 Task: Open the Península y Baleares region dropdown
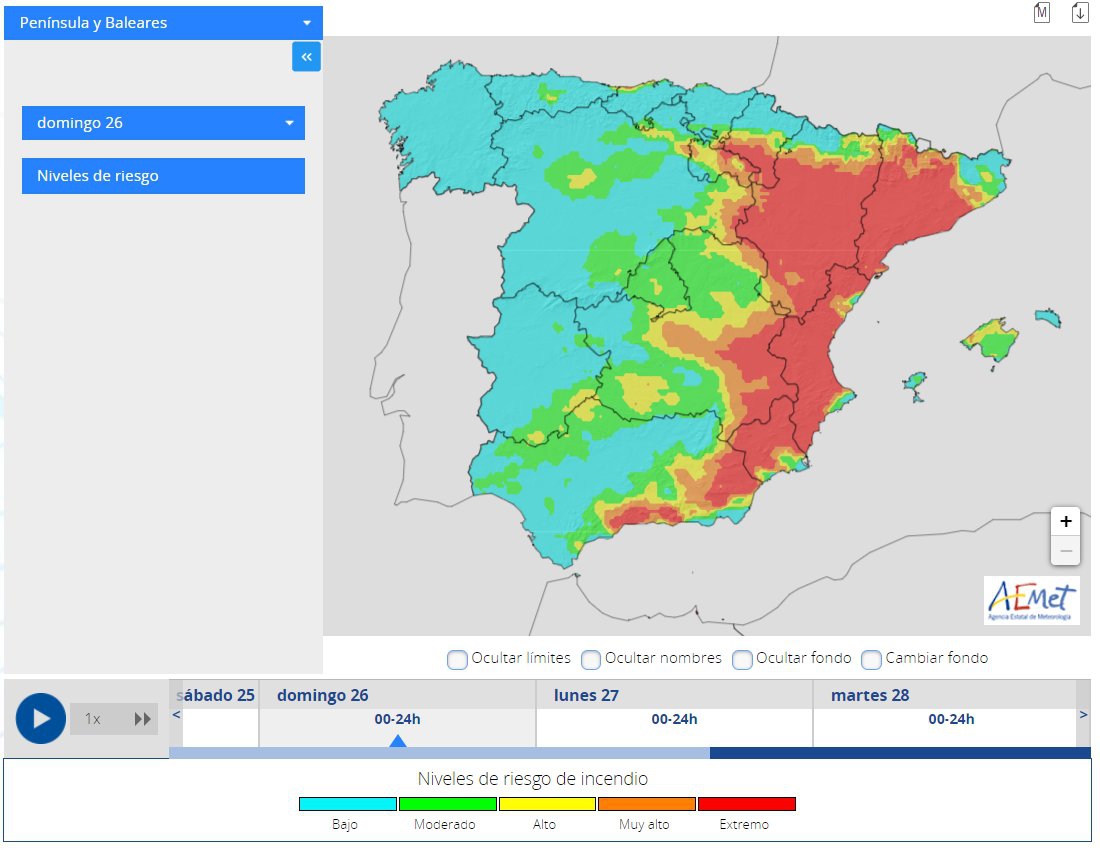tap(163, 23)
